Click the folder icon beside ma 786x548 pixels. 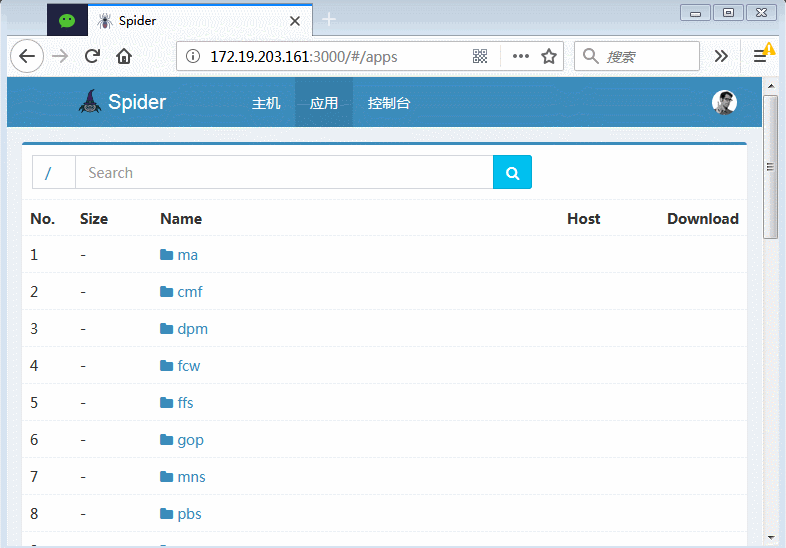tap(166, 255)
